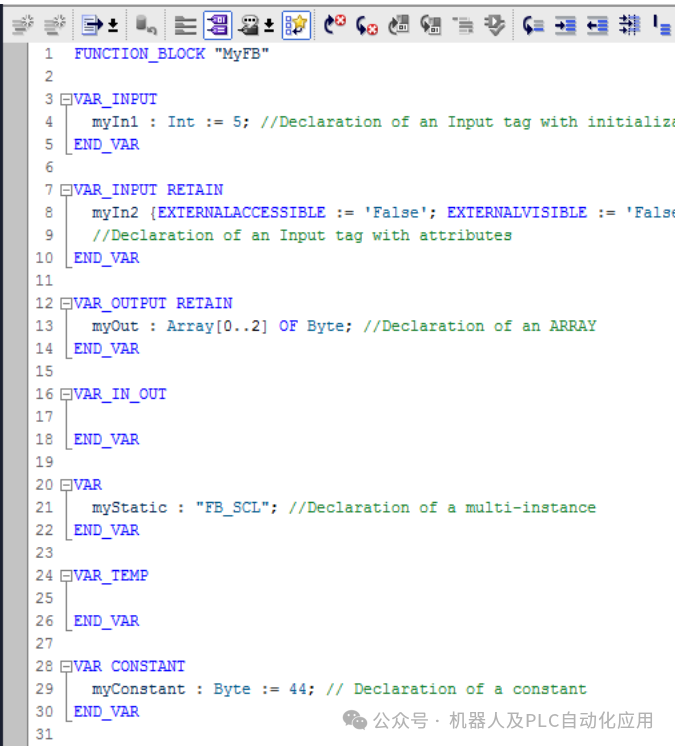Click the myConstant variable name
The image size is (675, 747).
pyautogui.click(x=138, y=689)
